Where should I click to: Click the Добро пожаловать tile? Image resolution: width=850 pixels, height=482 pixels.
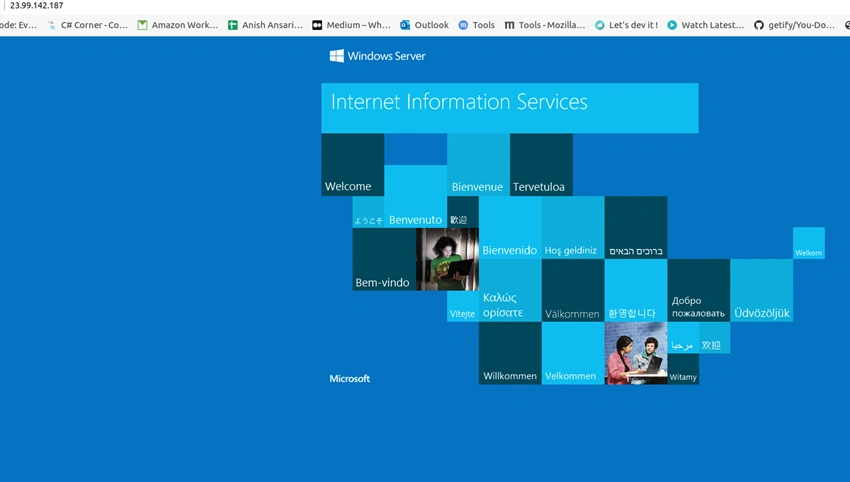(x=698, y=291)
